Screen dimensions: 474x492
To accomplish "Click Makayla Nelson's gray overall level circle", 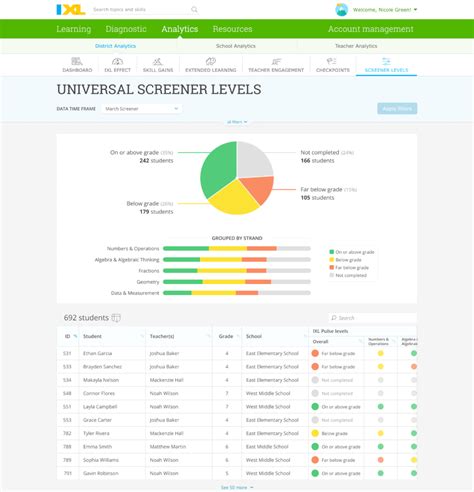I will click(315, 380).
